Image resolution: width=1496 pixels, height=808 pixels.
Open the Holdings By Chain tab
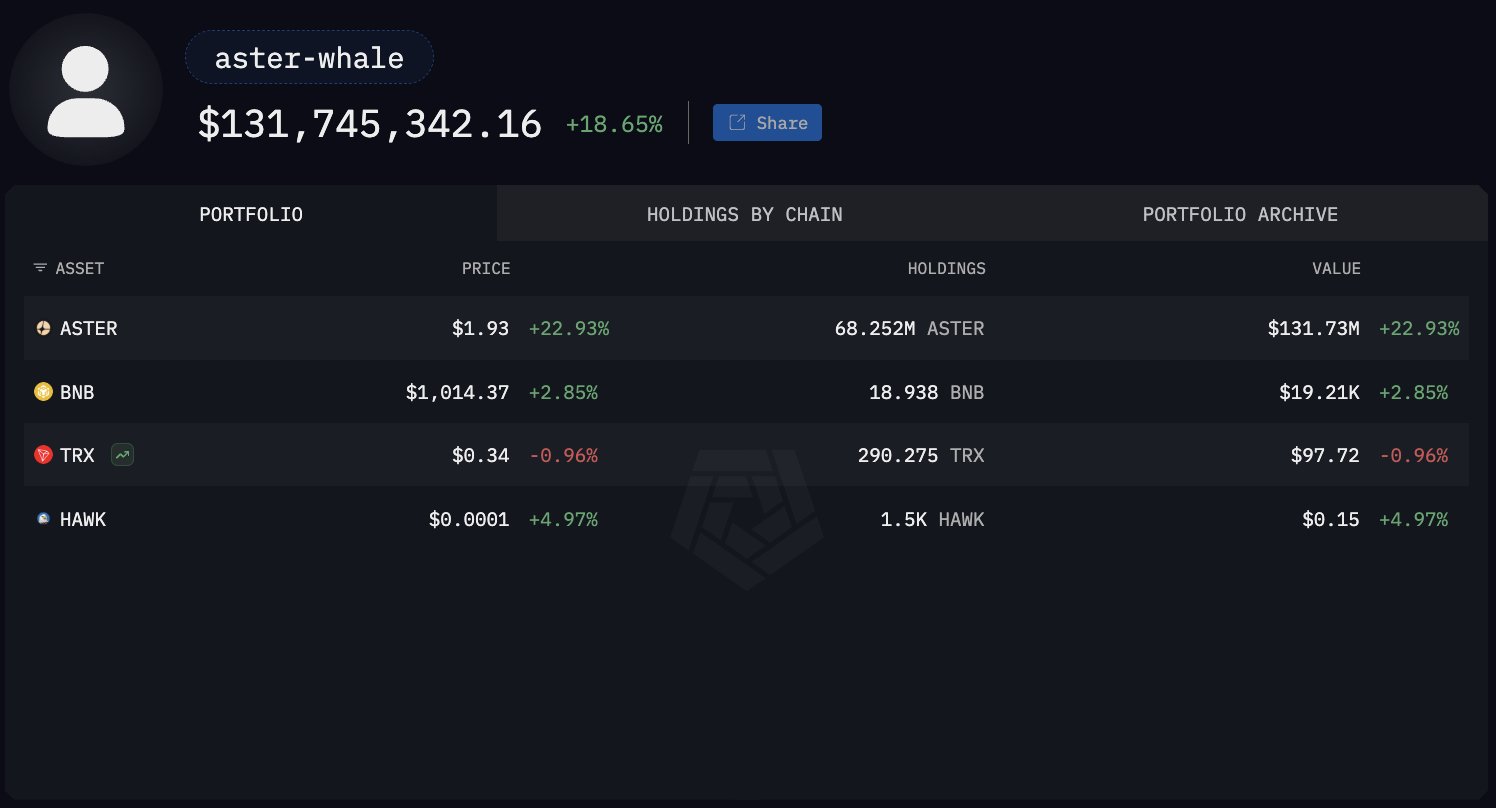(744, 214)
